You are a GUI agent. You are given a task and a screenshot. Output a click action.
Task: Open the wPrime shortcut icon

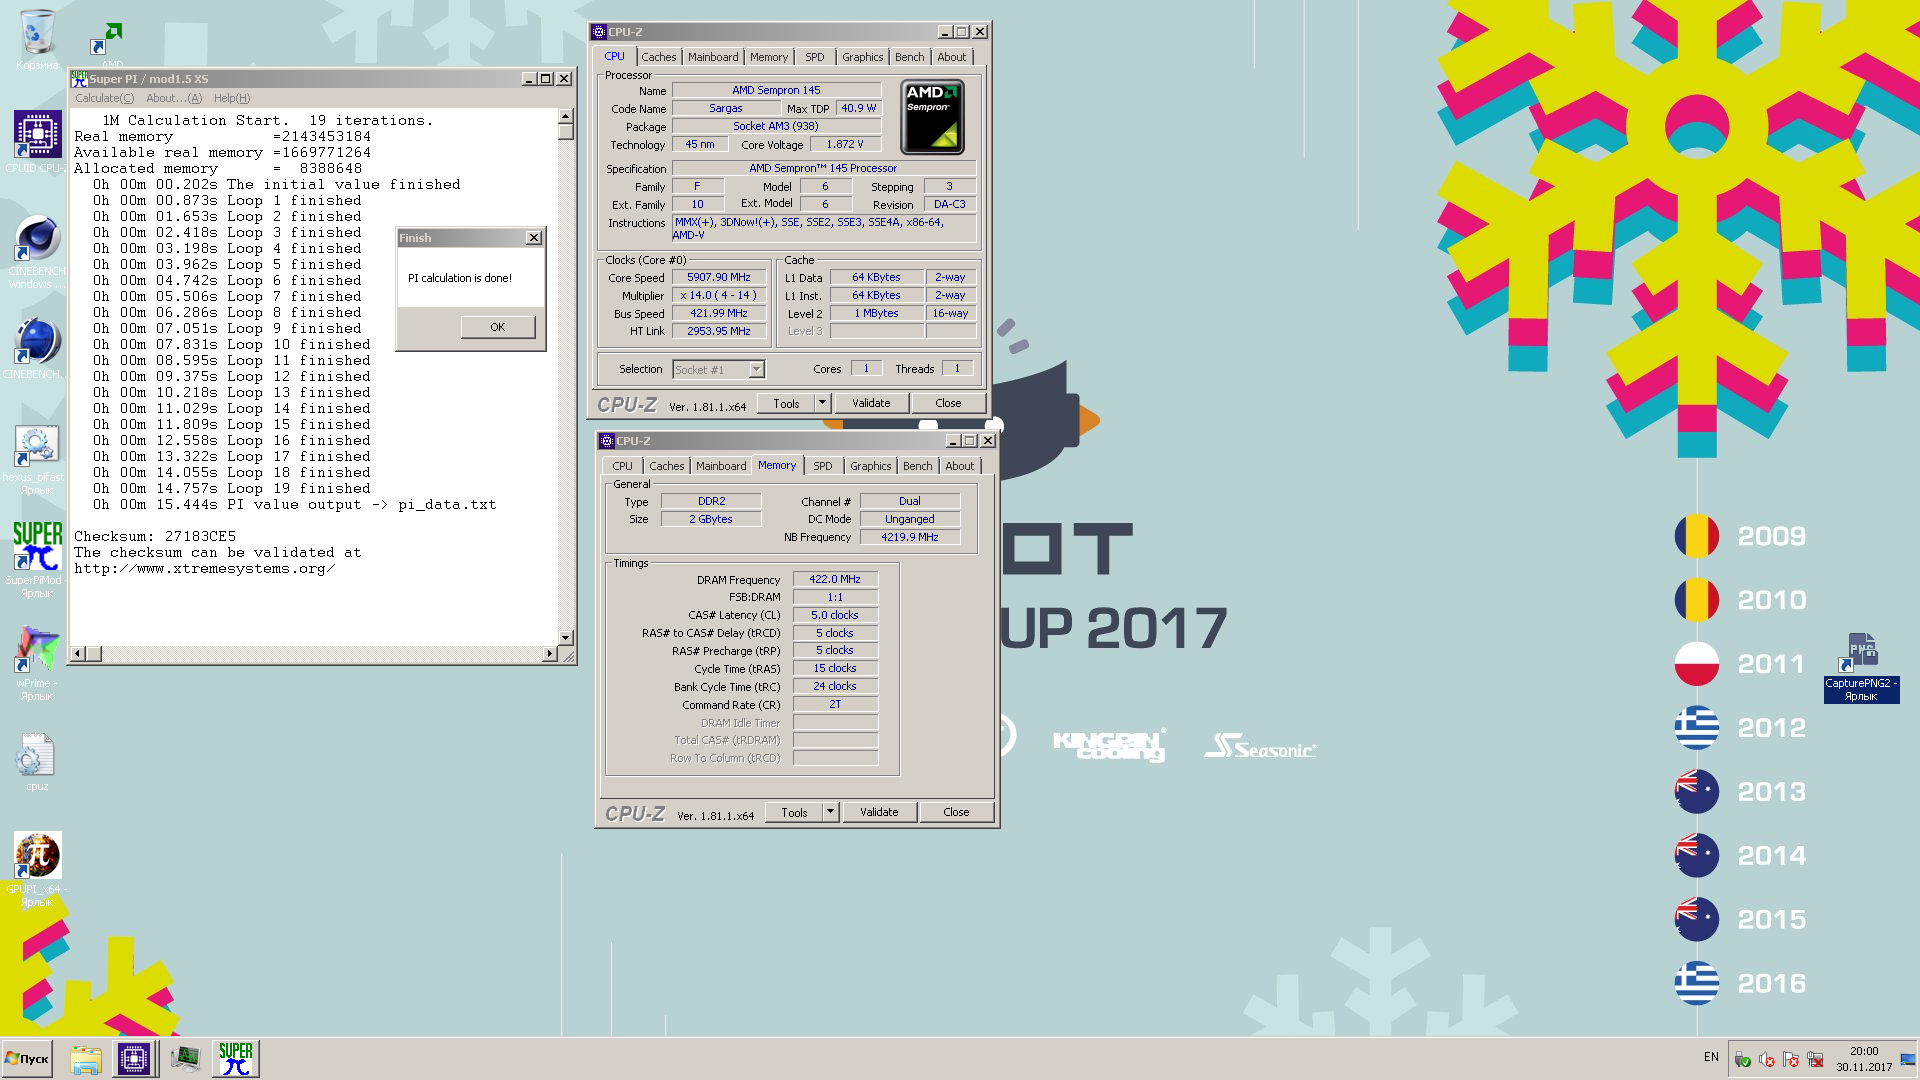pyautogui.click(x=37, y=662)
